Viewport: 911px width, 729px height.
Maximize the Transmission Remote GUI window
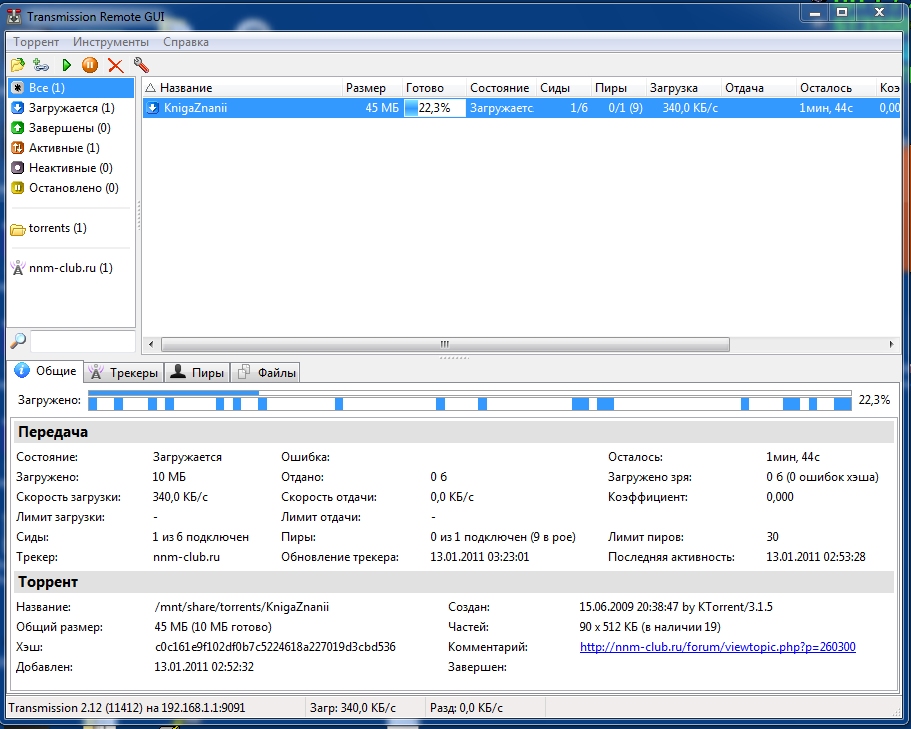click(842, 12)
